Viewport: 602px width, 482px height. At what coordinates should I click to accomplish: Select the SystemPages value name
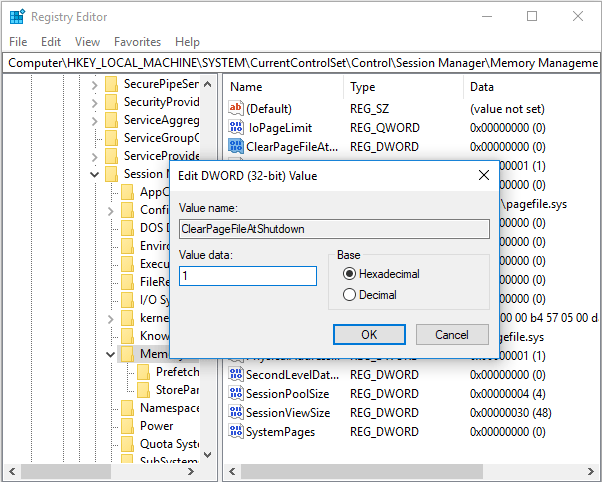click(280, 432)
